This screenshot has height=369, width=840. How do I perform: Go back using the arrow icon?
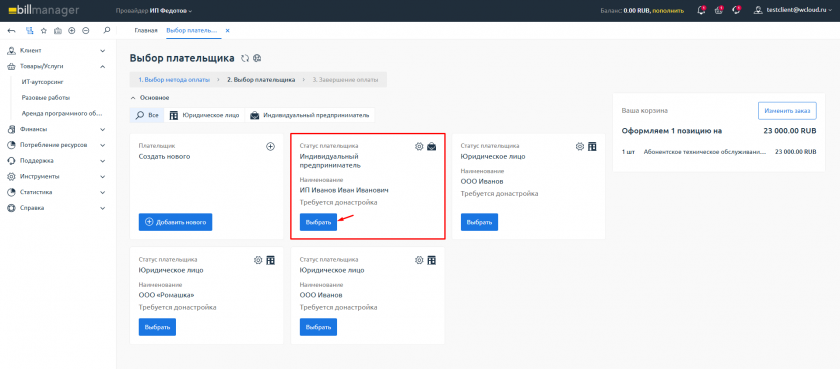pos(11,31)
